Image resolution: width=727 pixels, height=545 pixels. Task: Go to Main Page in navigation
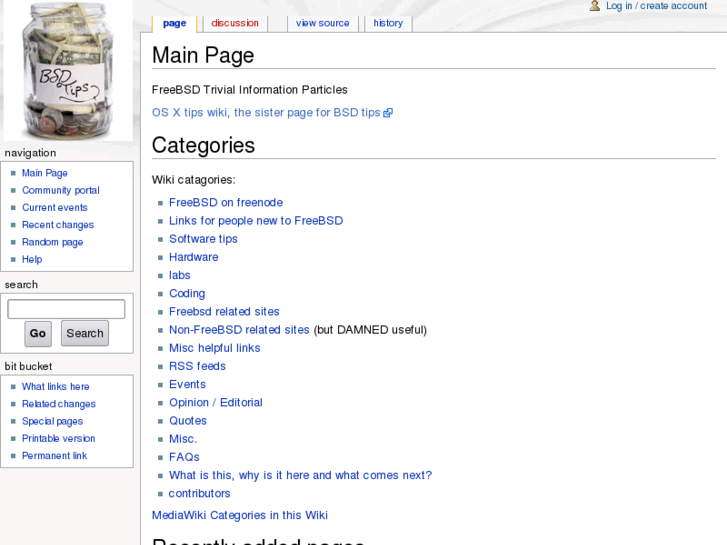45,173
